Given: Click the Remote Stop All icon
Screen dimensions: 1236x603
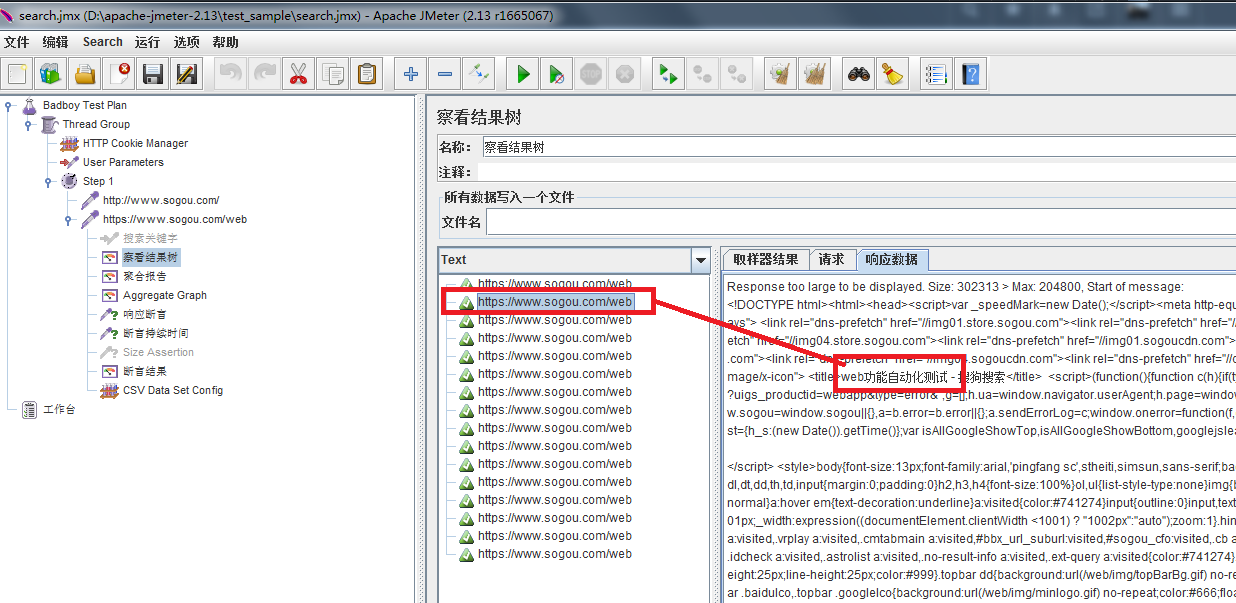Looking at the screenshot, I should click(x=703, y=74).
